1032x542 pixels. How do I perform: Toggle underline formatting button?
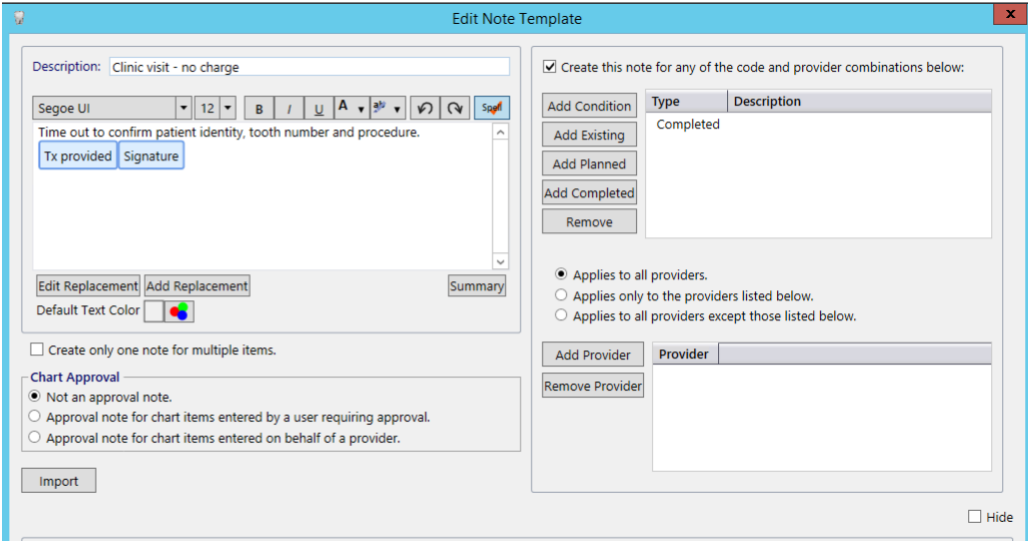[319, 109]
